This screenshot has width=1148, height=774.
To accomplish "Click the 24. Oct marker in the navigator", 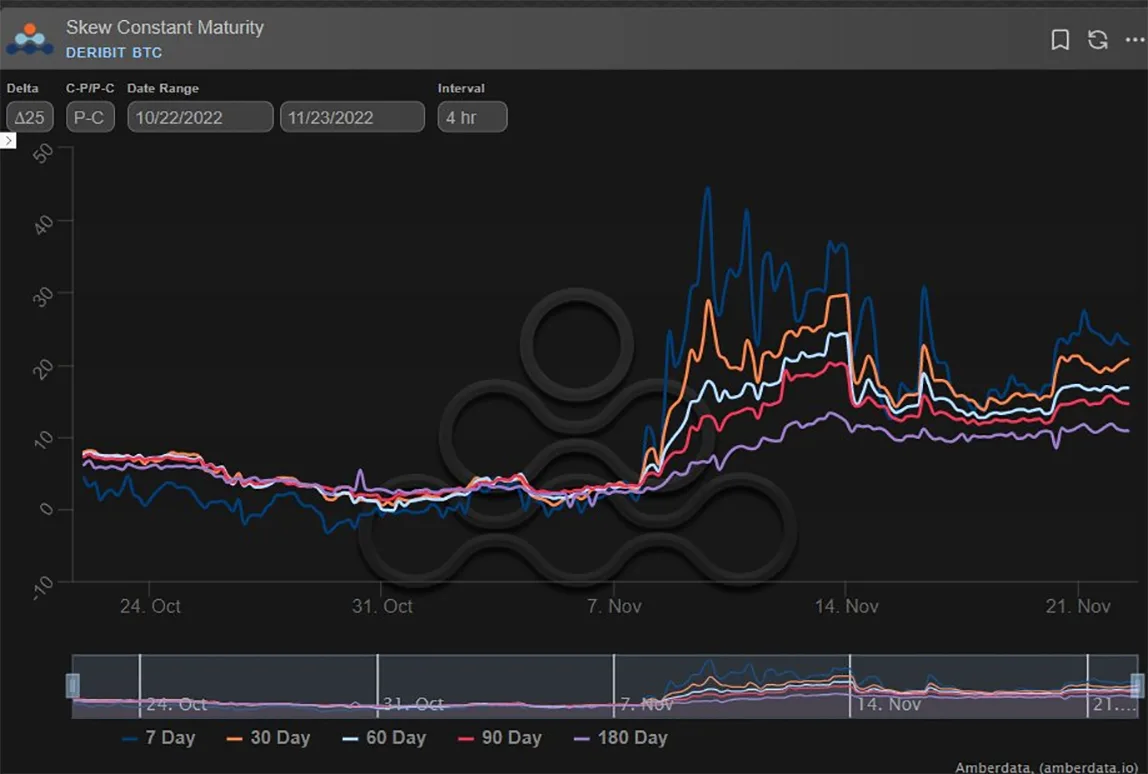I will 176,704.
